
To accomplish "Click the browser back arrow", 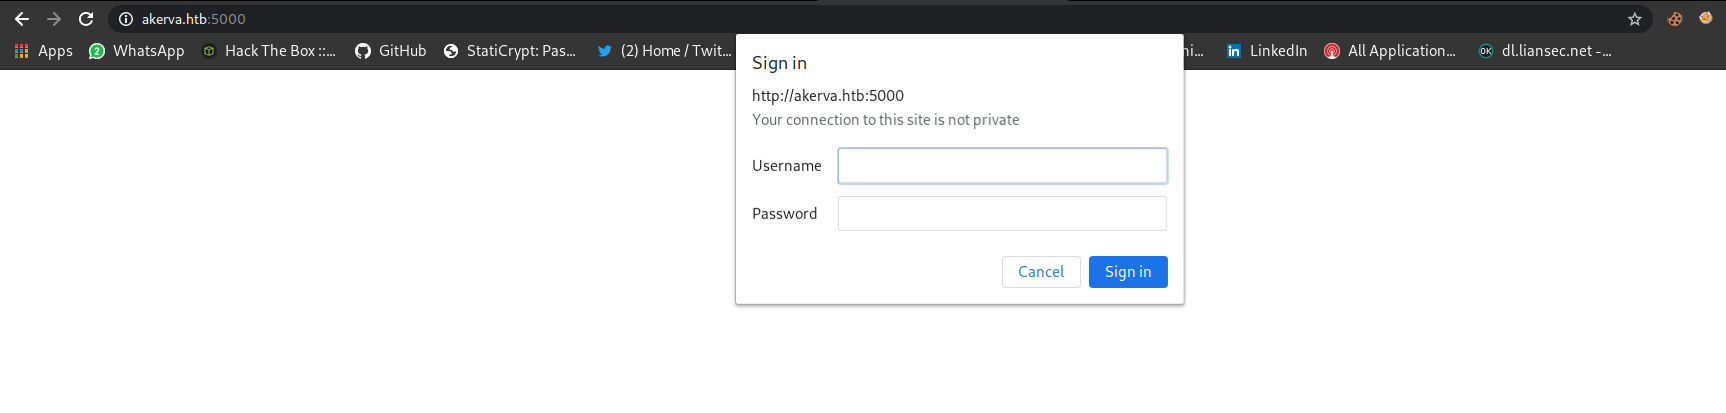I will tap(22, 19).
